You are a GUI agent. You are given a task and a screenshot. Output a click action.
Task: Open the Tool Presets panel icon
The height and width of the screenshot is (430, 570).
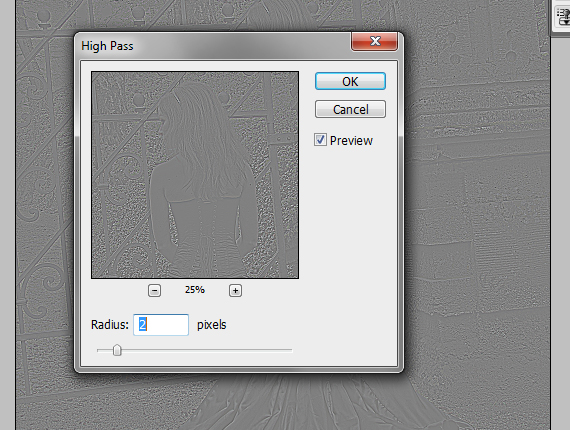coord(563,16)
